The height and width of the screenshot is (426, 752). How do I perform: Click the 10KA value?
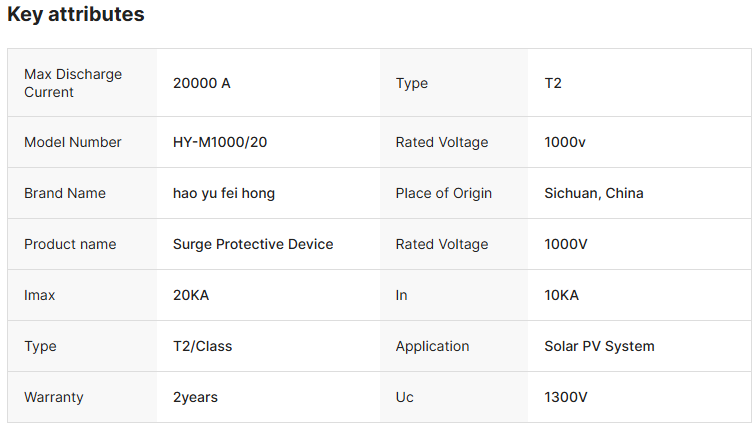562,295
